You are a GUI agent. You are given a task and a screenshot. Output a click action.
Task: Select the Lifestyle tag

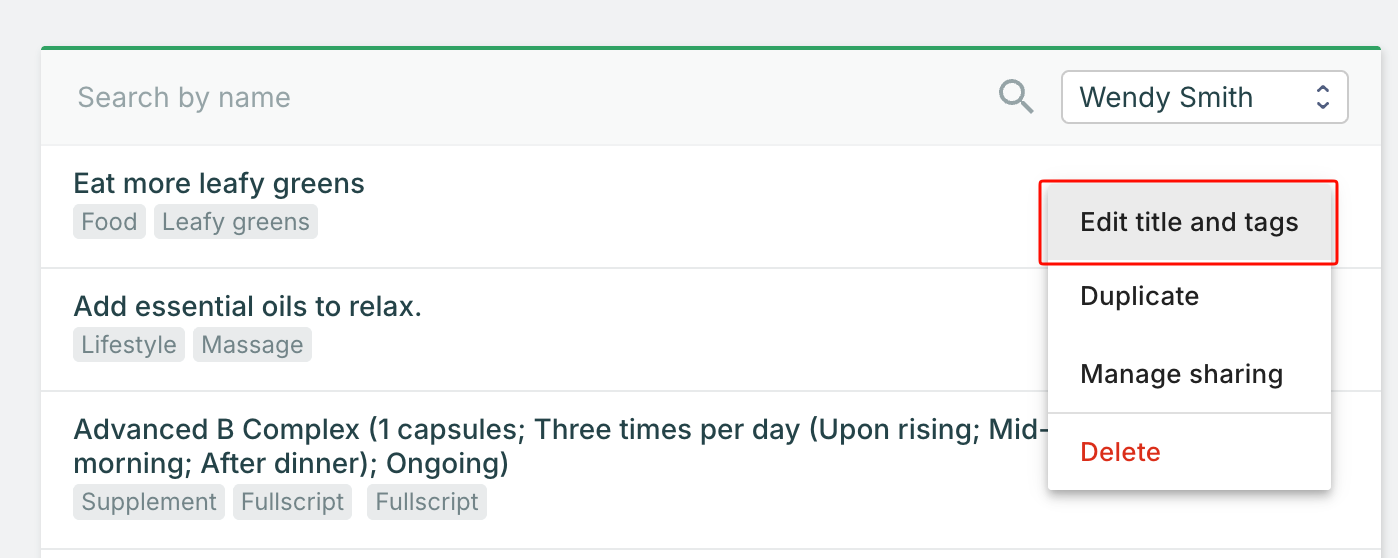129,345
